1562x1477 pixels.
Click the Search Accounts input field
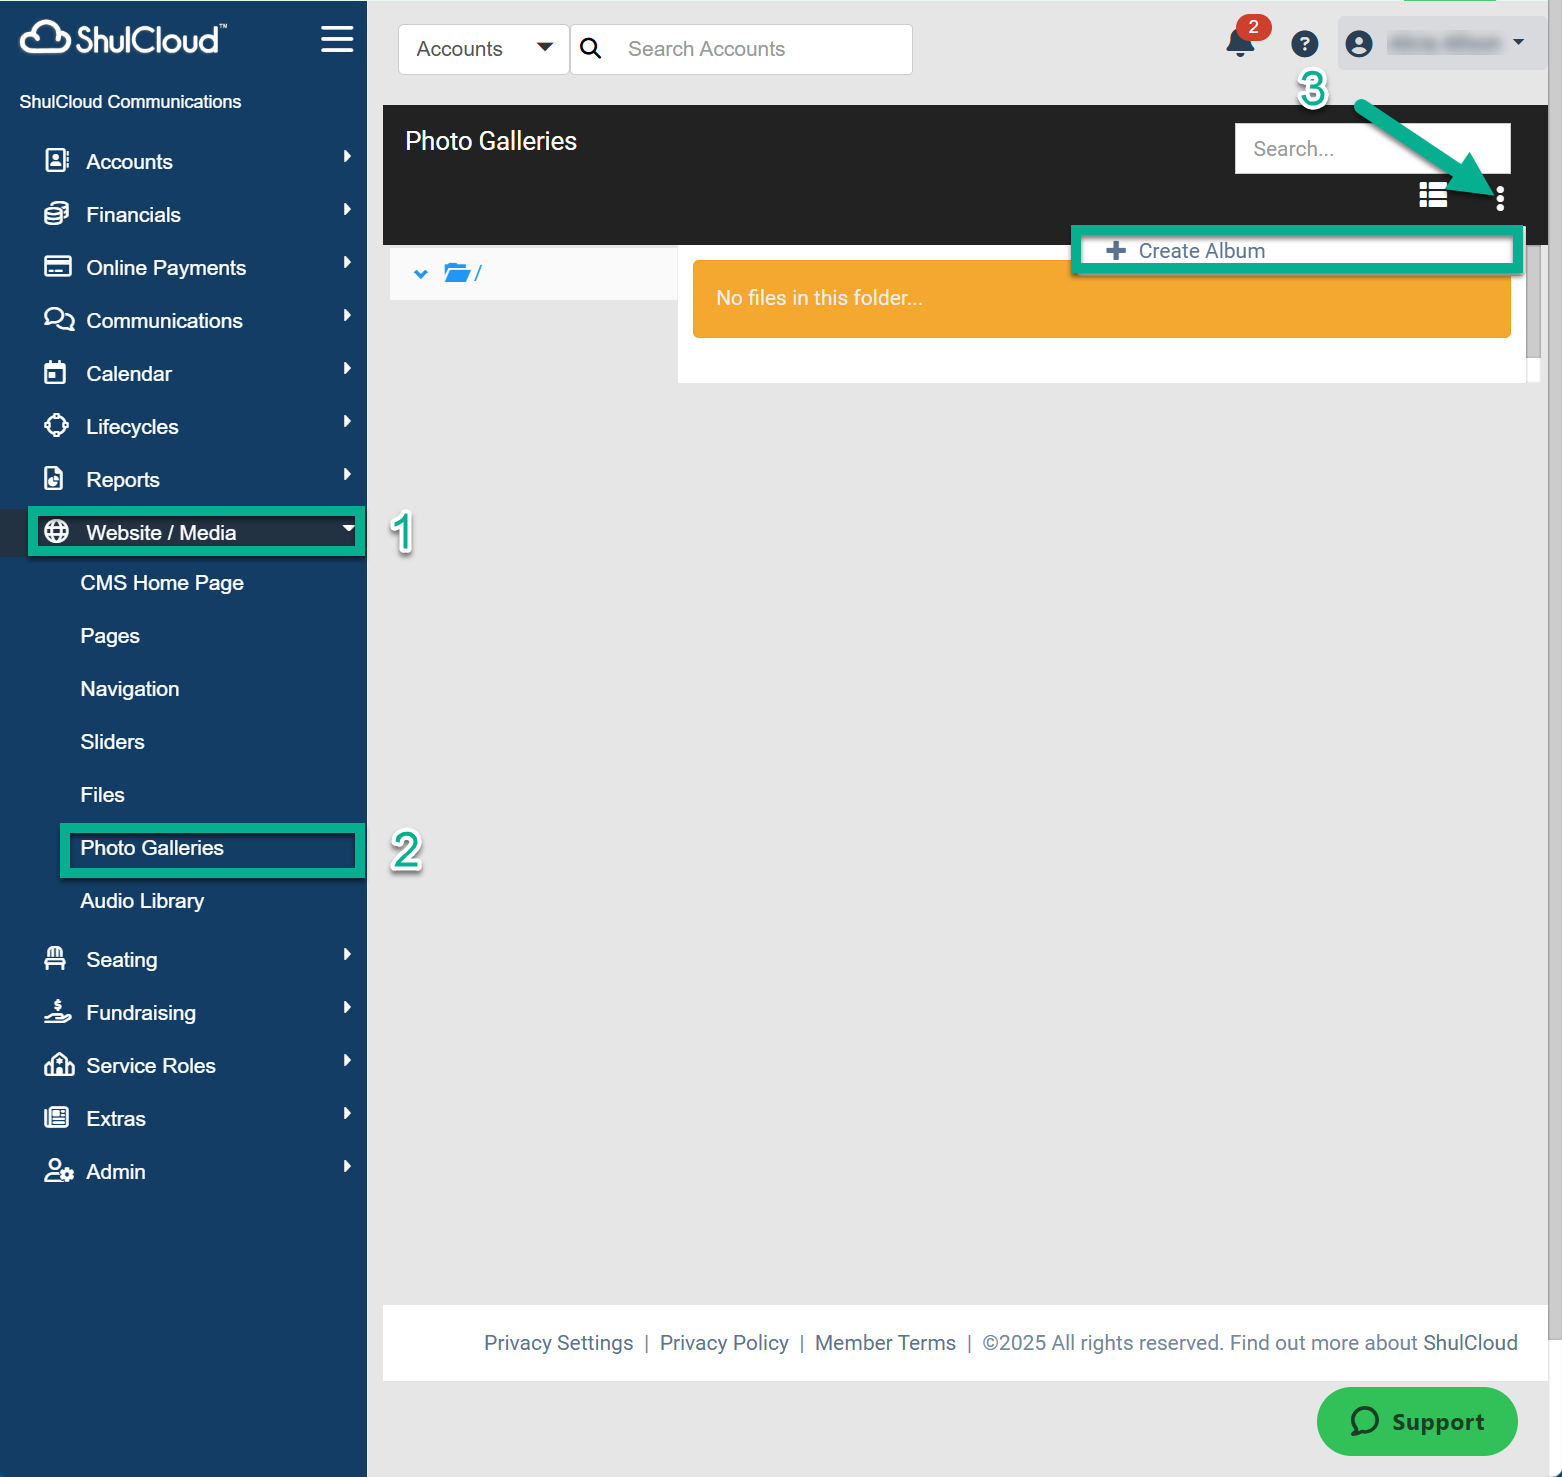[760, 49]
